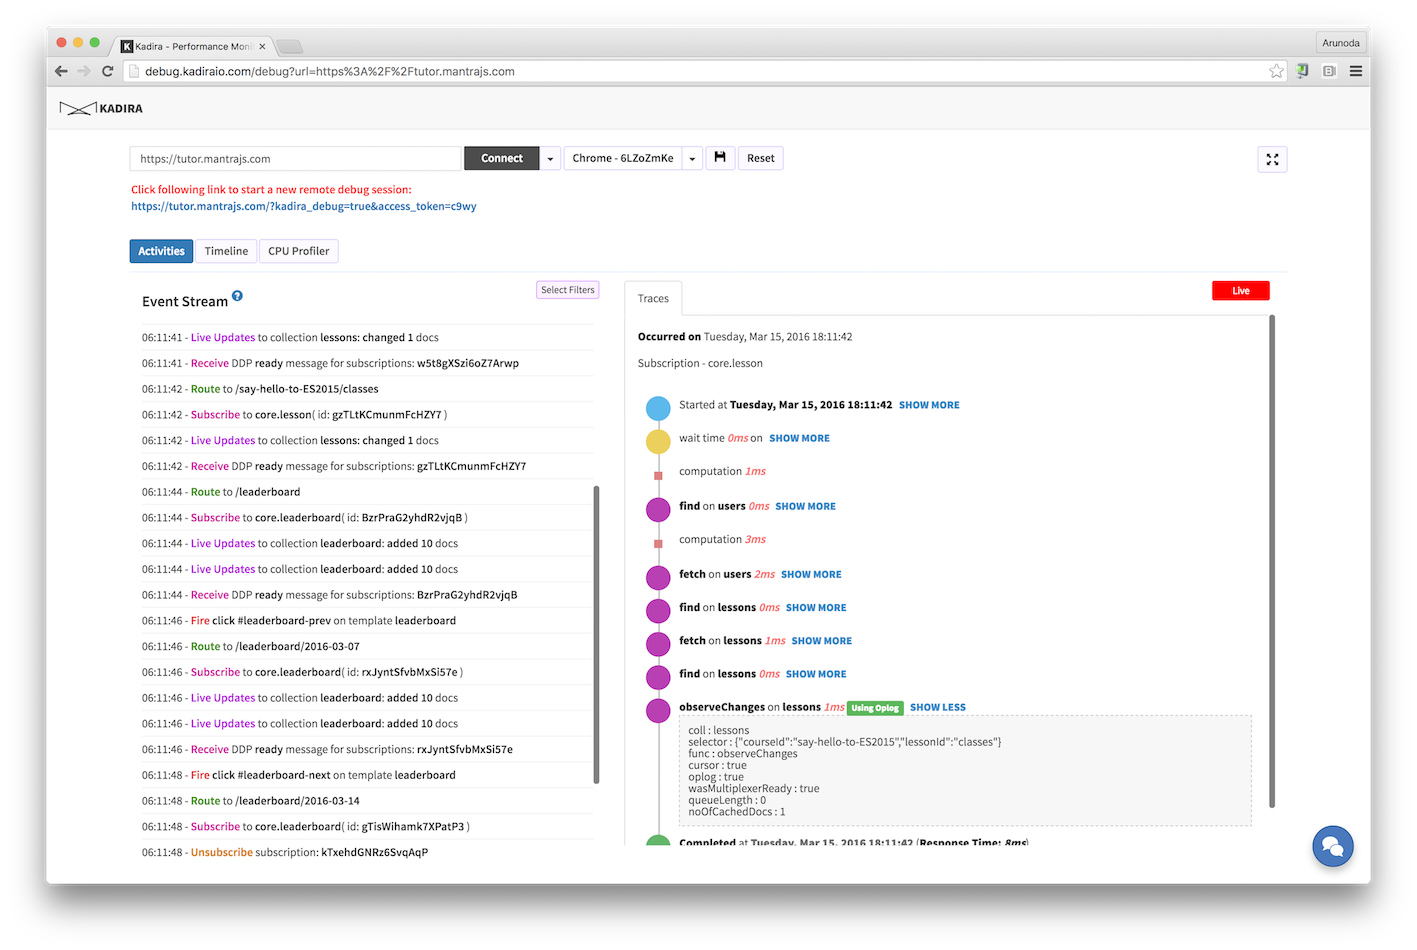Click the Arunoda profile button

point(1340,43)
